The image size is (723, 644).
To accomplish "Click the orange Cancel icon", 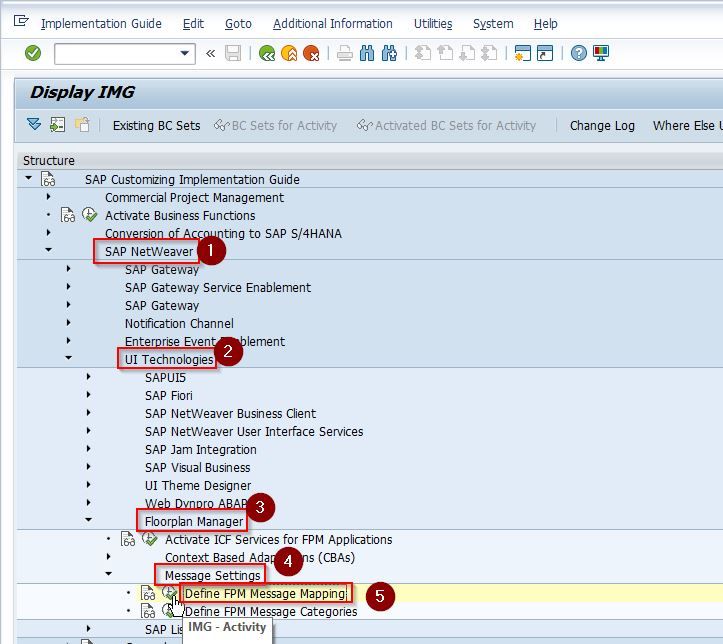I will [x=311, y=53].
